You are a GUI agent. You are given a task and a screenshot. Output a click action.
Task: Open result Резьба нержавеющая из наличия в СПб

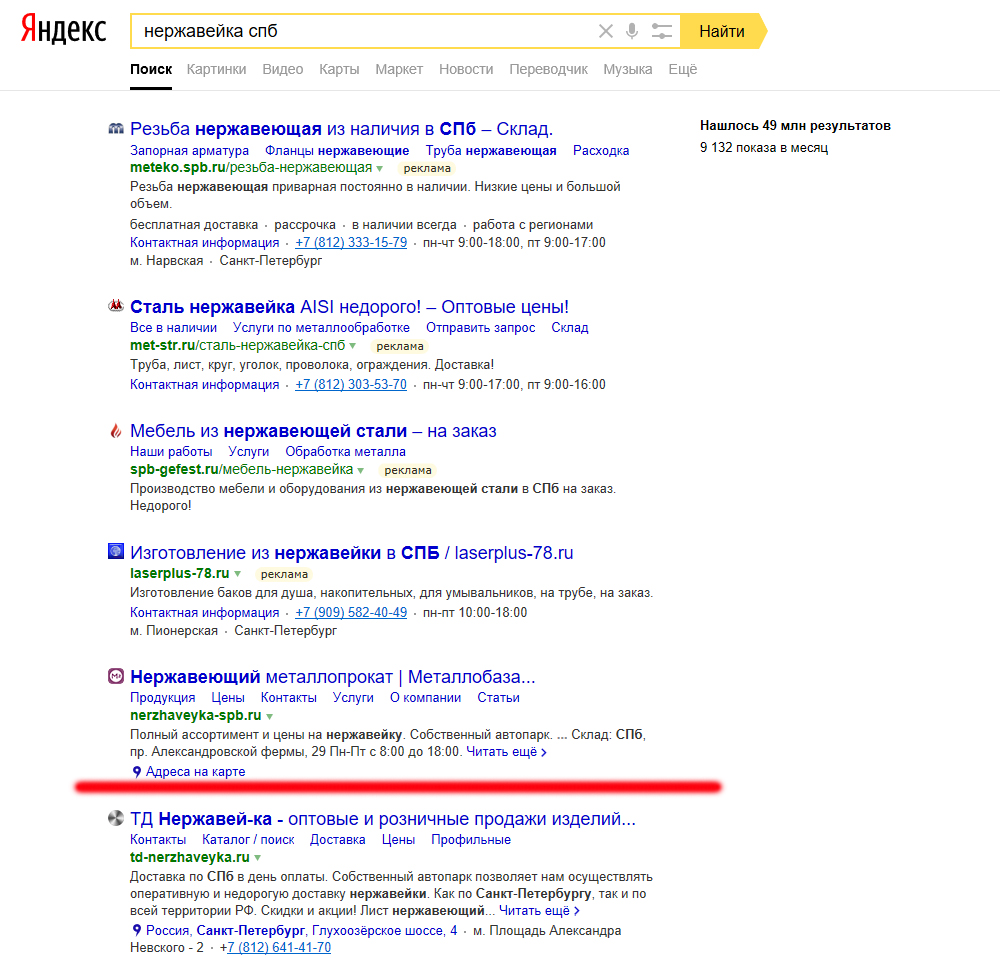(341, 129)
